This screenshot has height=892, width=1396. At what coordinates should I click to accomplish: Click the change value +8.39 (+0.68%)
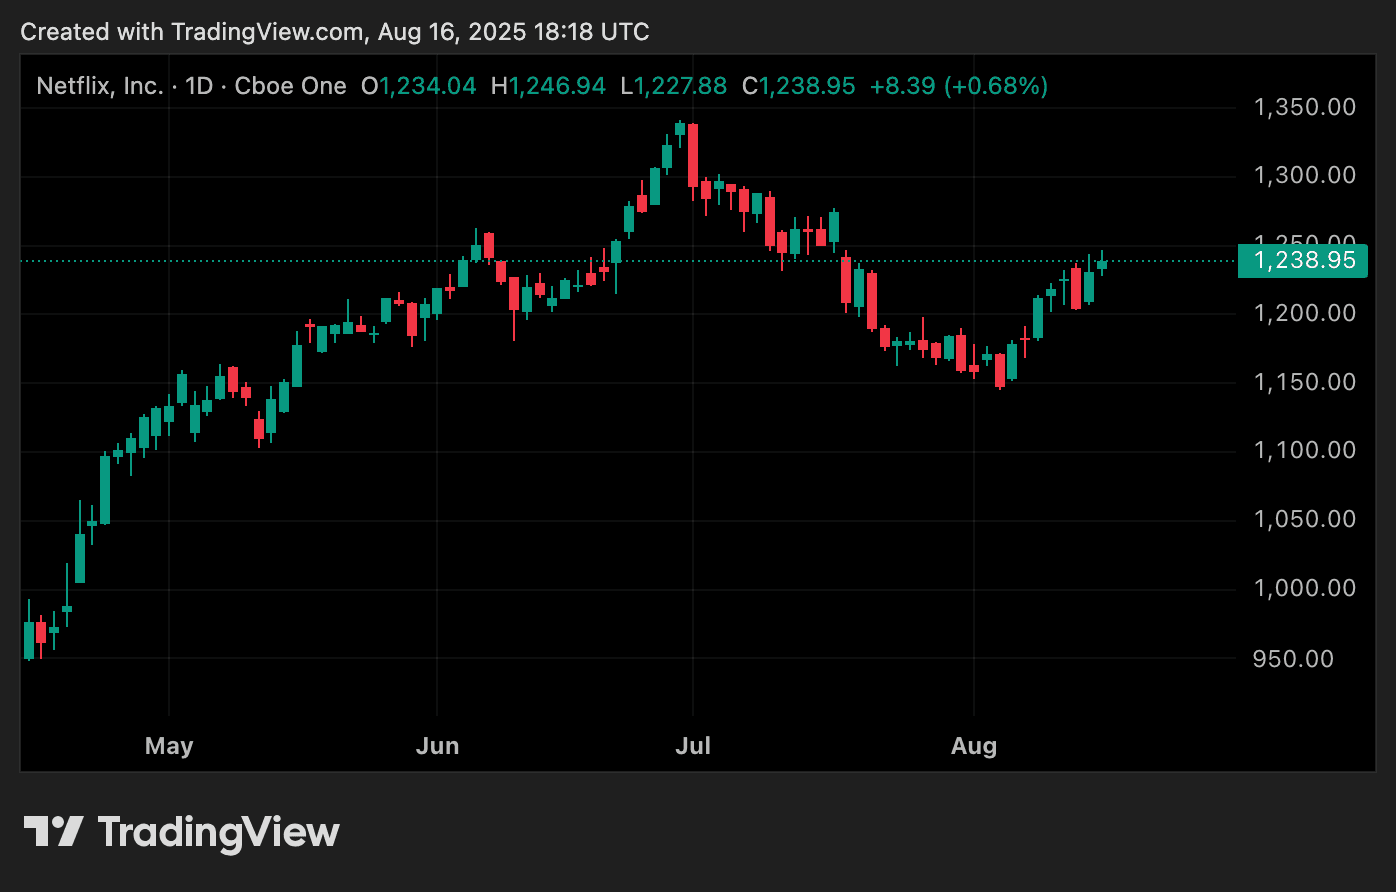959,86
